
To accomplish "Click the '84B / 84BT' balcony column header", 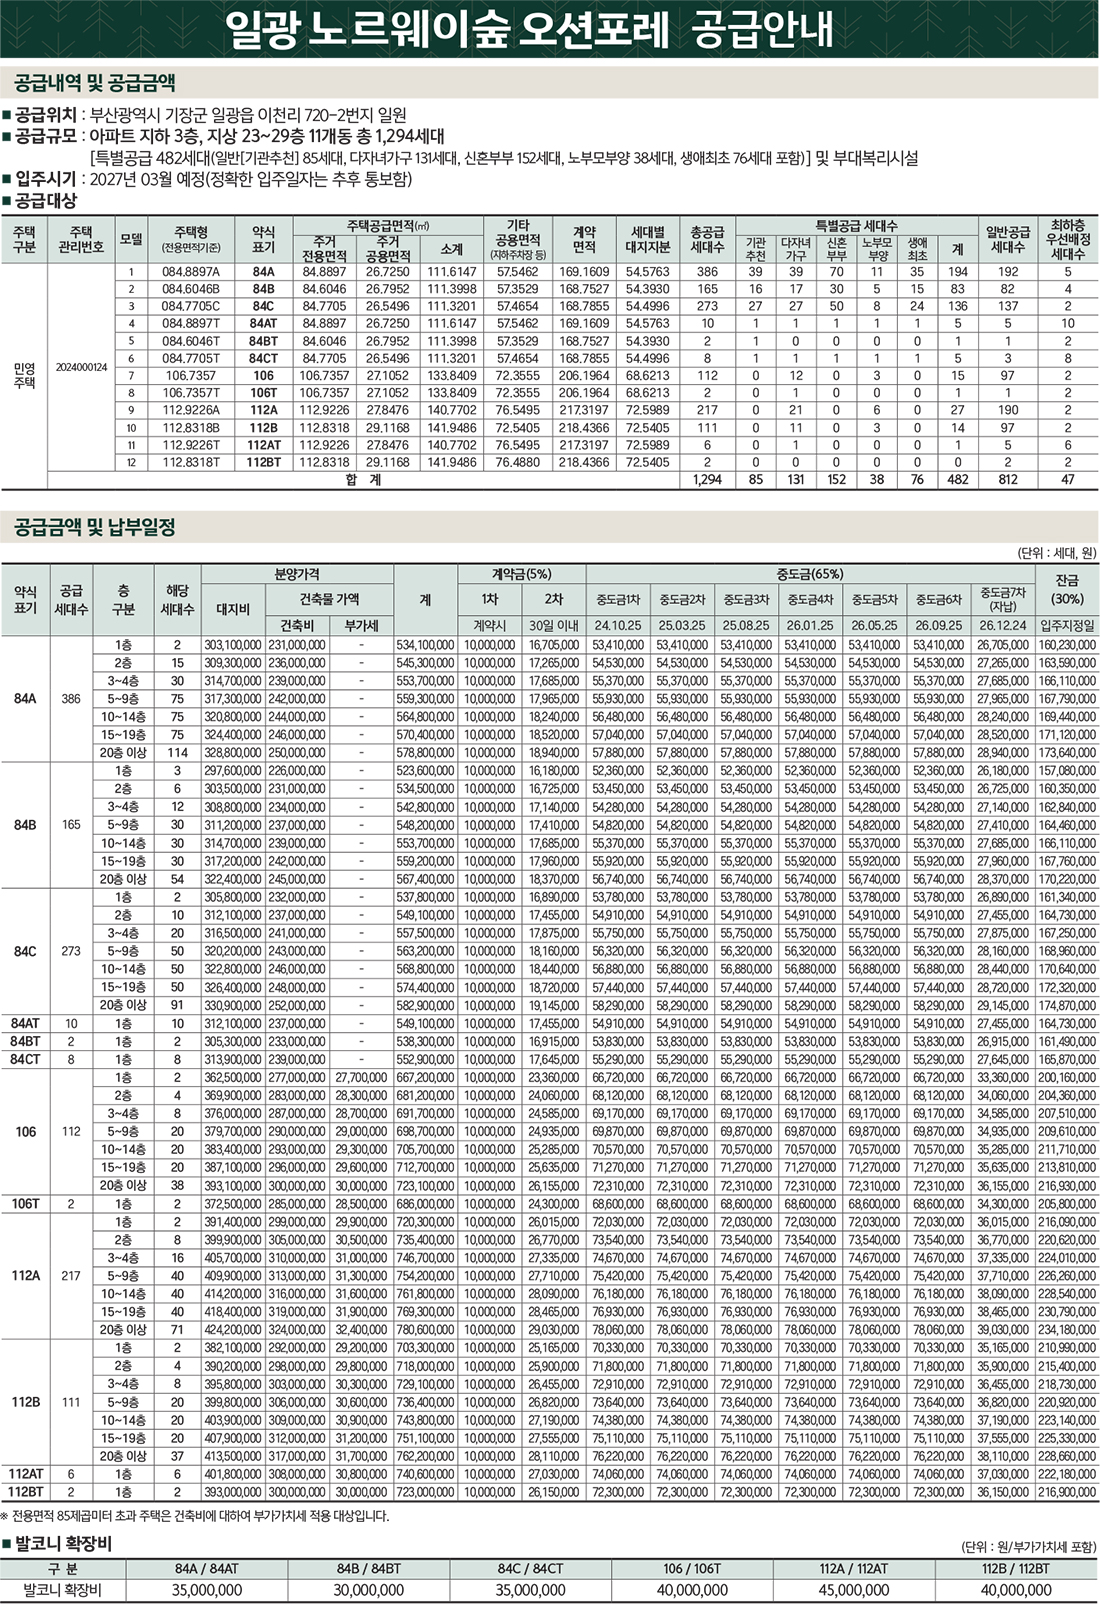I will [x=369, y=1569].
